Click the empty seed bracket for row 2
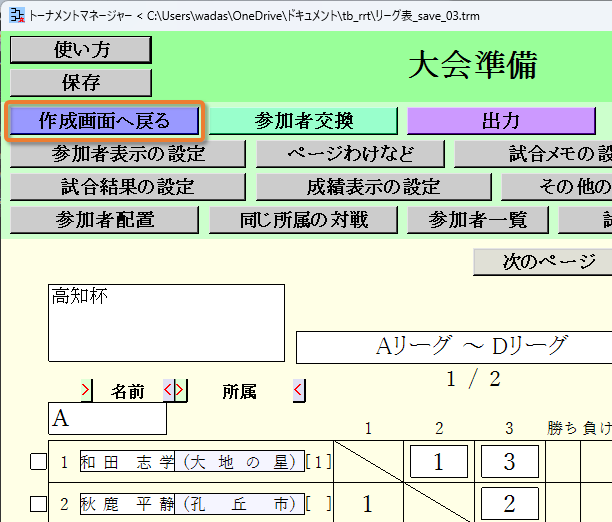The height and width of the screenshot is (522, 612). tap(318, 504)
